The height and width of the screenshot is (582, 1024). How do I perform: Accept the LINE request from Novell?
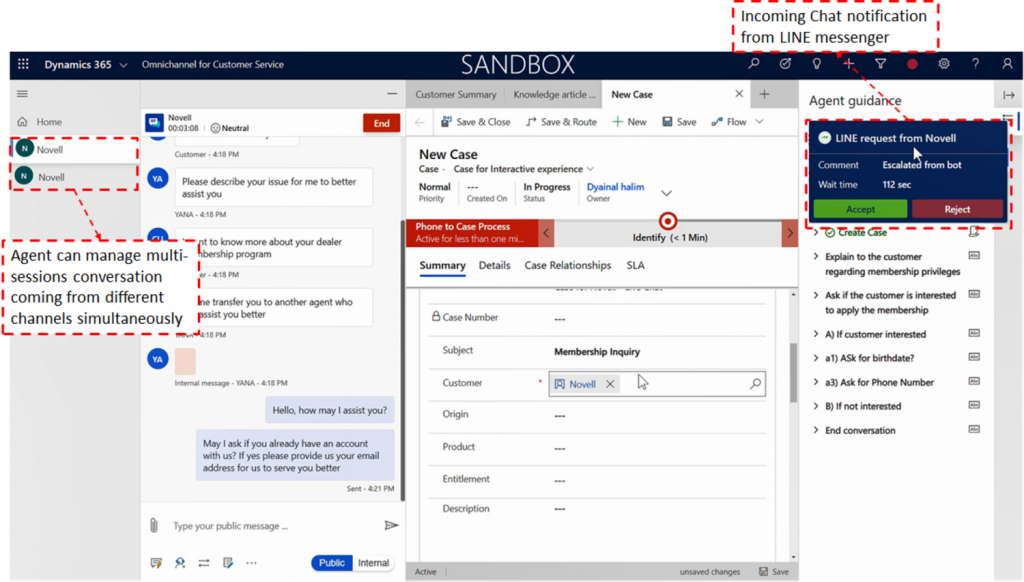pos(860,209)
